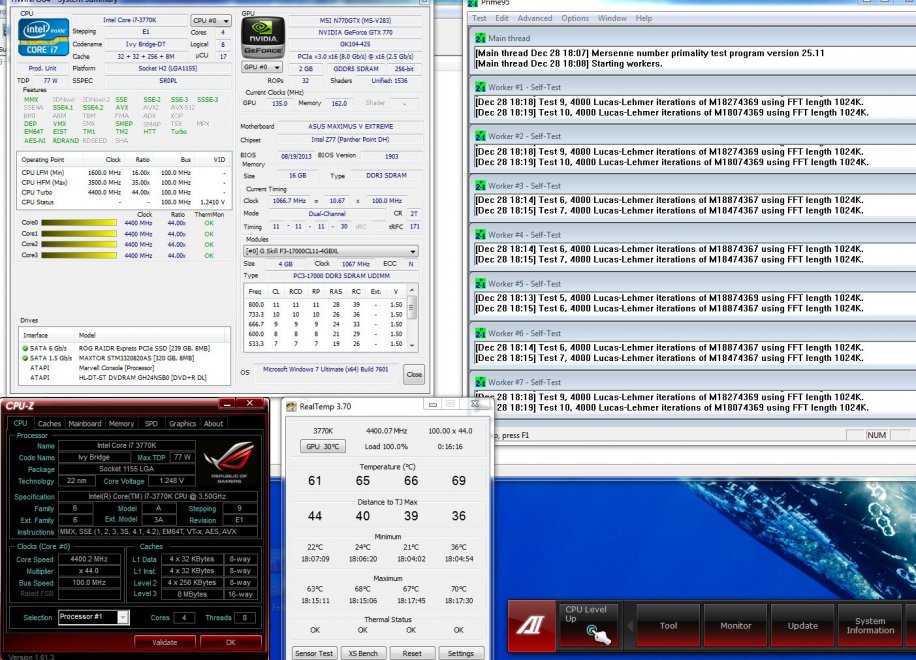Click the NVIDIA GeForce logo in HWiNFO

pyautogui.click(x=263, y=37)
